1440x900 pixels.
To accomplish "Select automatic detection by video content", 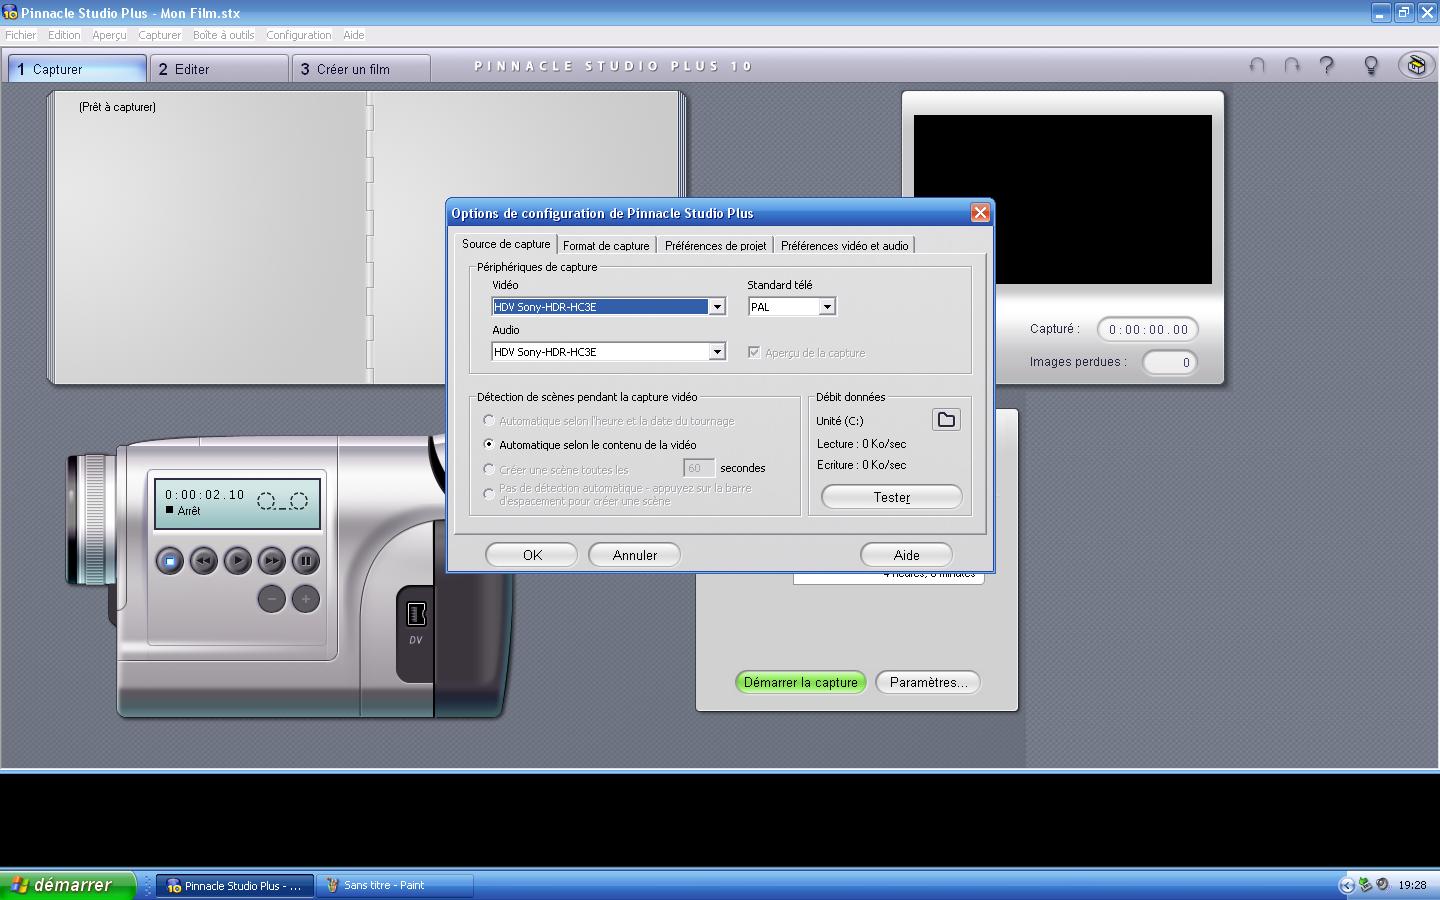I will [x=489, y=445].
